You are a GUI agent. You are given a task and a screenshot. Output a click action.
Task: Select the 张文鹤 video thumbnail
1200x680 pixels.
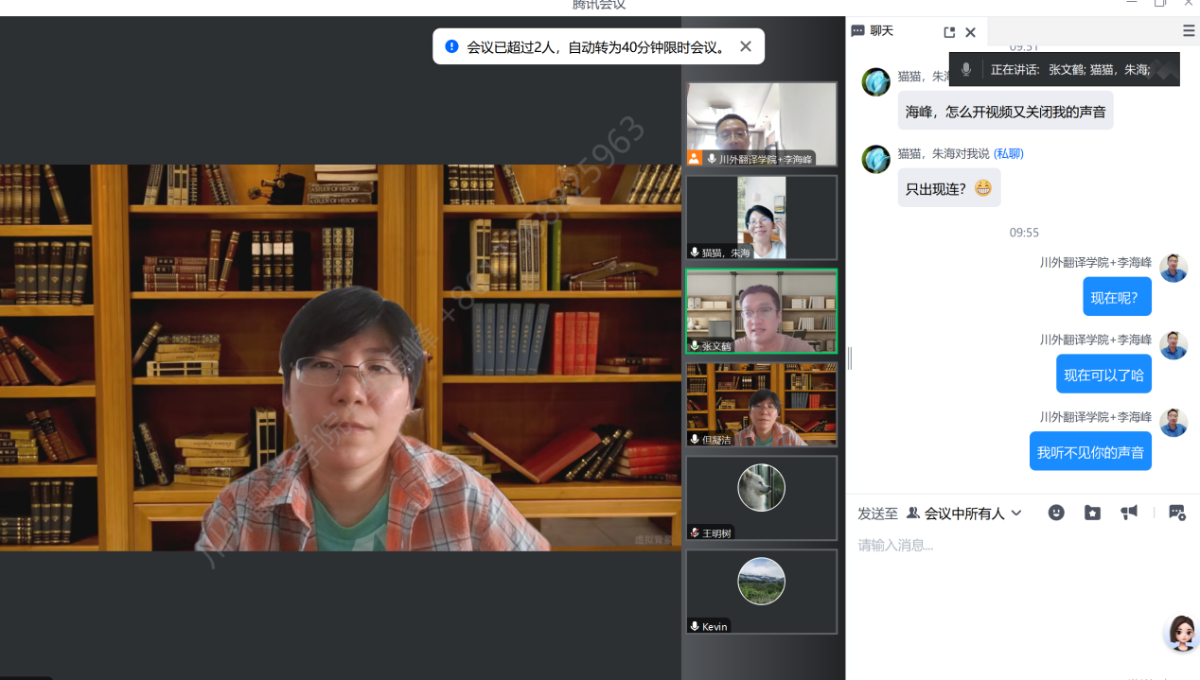coord(761,311)
